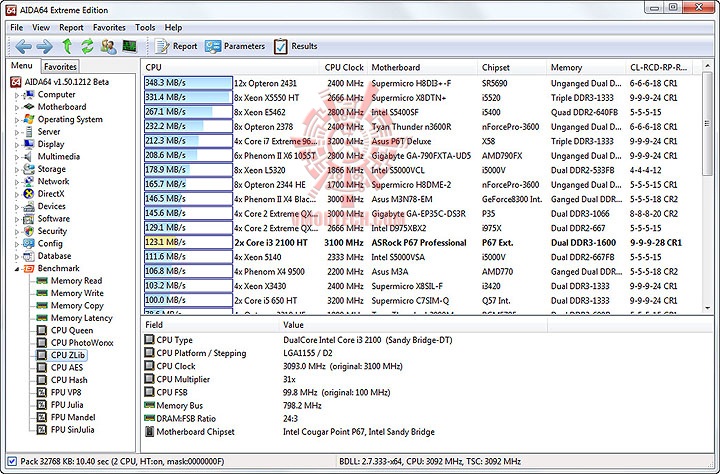Switch to the Favorites tab
The height and width of the screenshot is (474, 720).
pos(60,67)
